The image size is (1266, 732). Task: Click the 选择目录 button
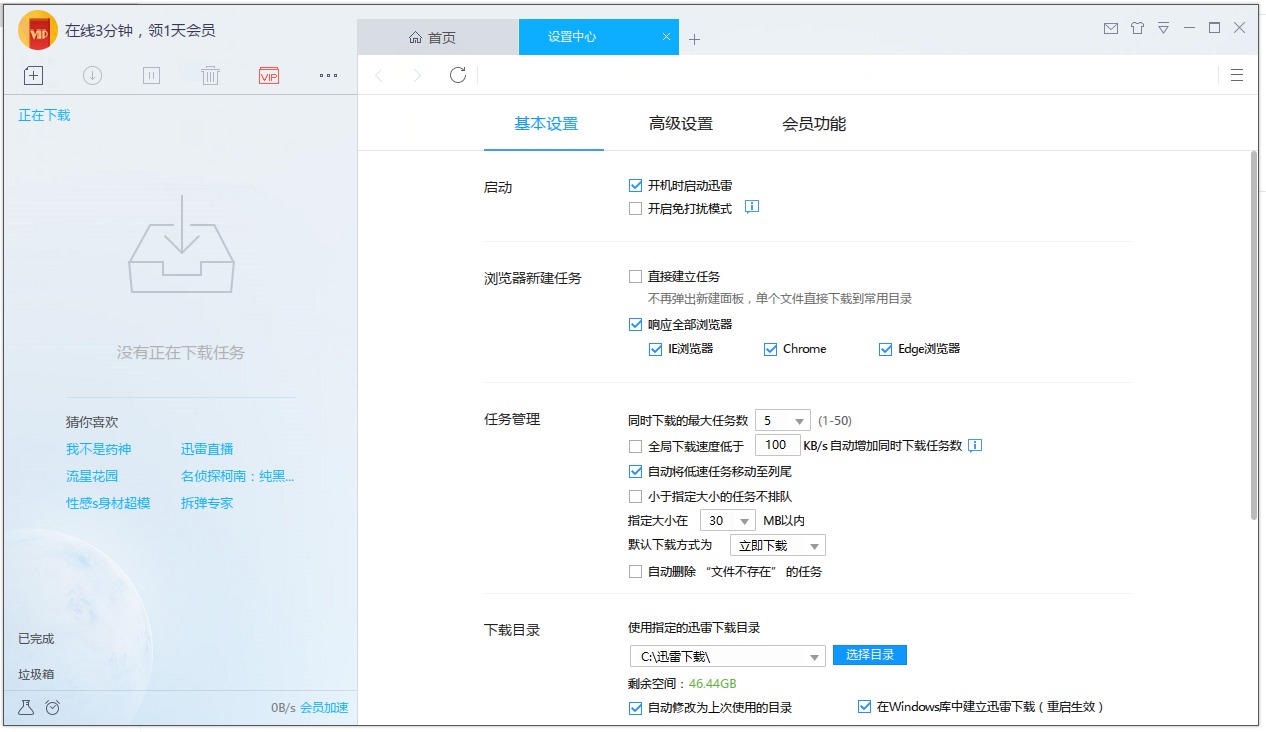pos(869,655)
